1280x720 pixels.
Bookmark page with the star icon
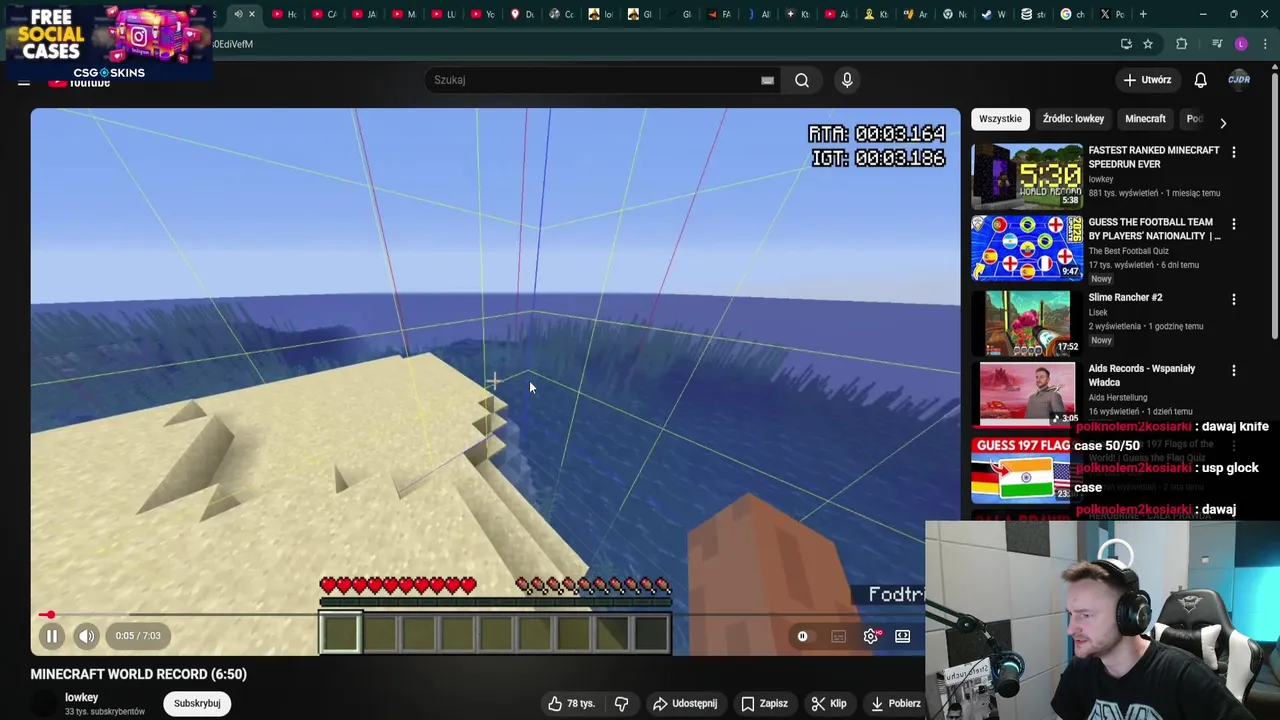(x=1148, y=44)
